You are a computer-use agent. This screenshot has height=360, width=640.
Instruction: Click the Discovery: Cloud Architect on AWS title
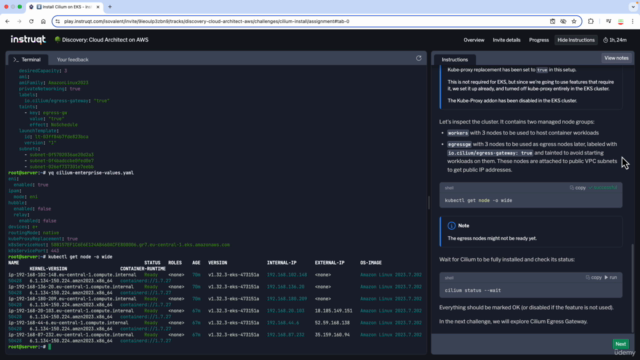point(105,40)
